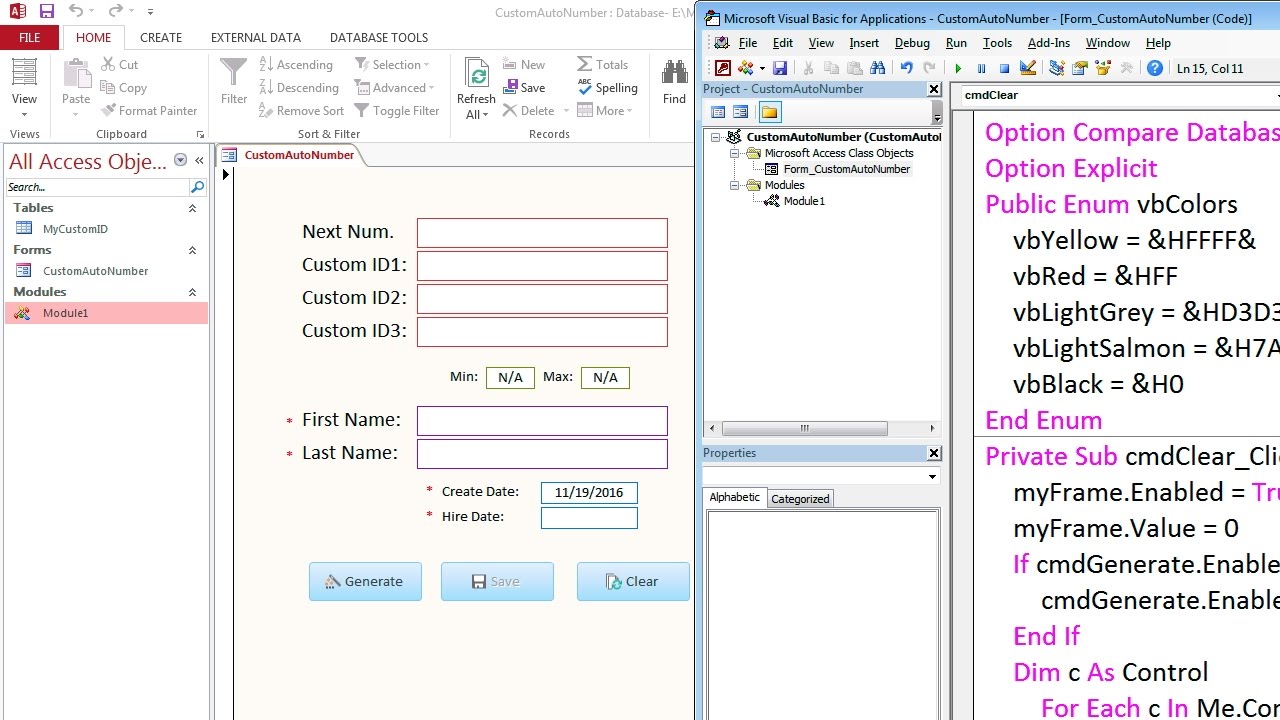Image resolution: width=1280 pixels, height=720 pixels.
Task: Click the Break pause icon in VBA toolbar
Action: pos(981,68)
